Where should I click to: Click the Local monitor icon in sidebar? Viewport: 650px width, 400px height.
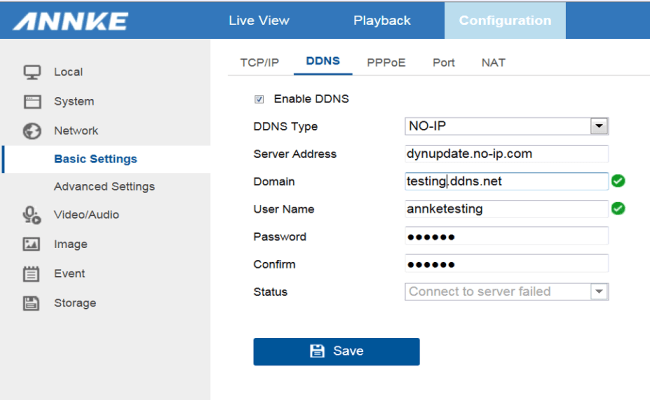coord(32,72)
